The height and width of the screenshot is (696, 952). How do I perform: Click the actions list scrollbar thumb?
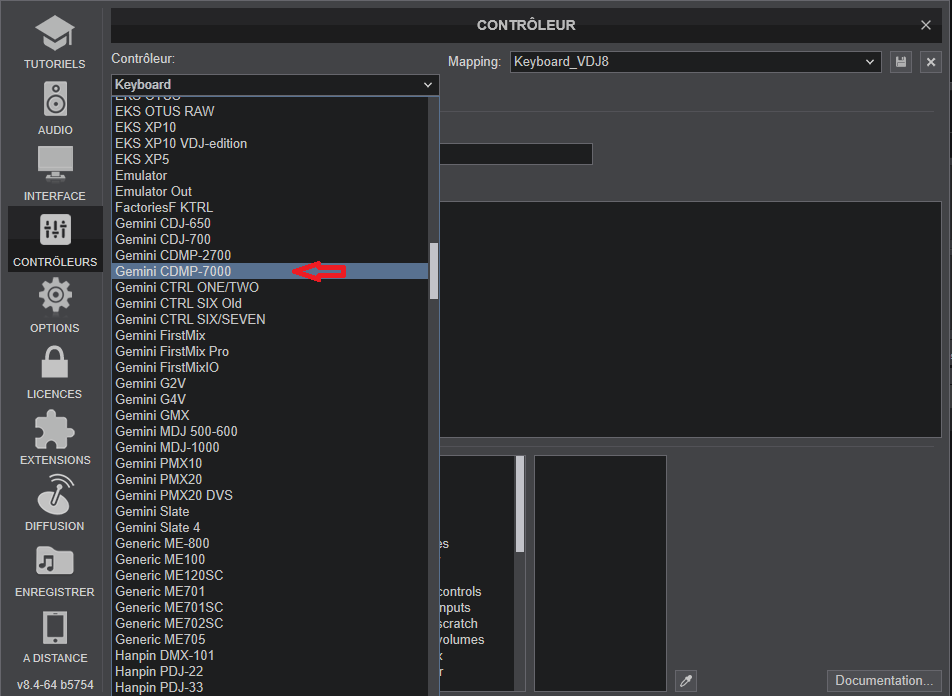tap(520, 504)
